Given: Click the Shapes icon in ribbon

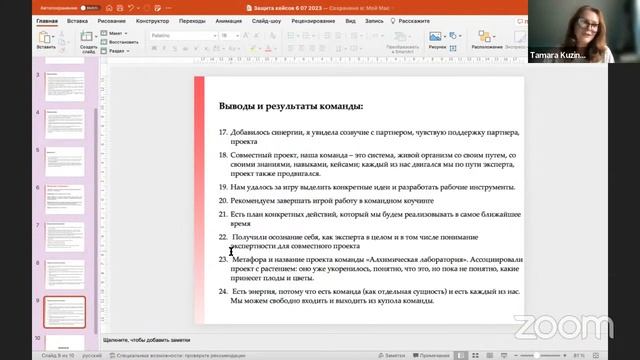Looking at the screenshot, I should coord(453,36).
